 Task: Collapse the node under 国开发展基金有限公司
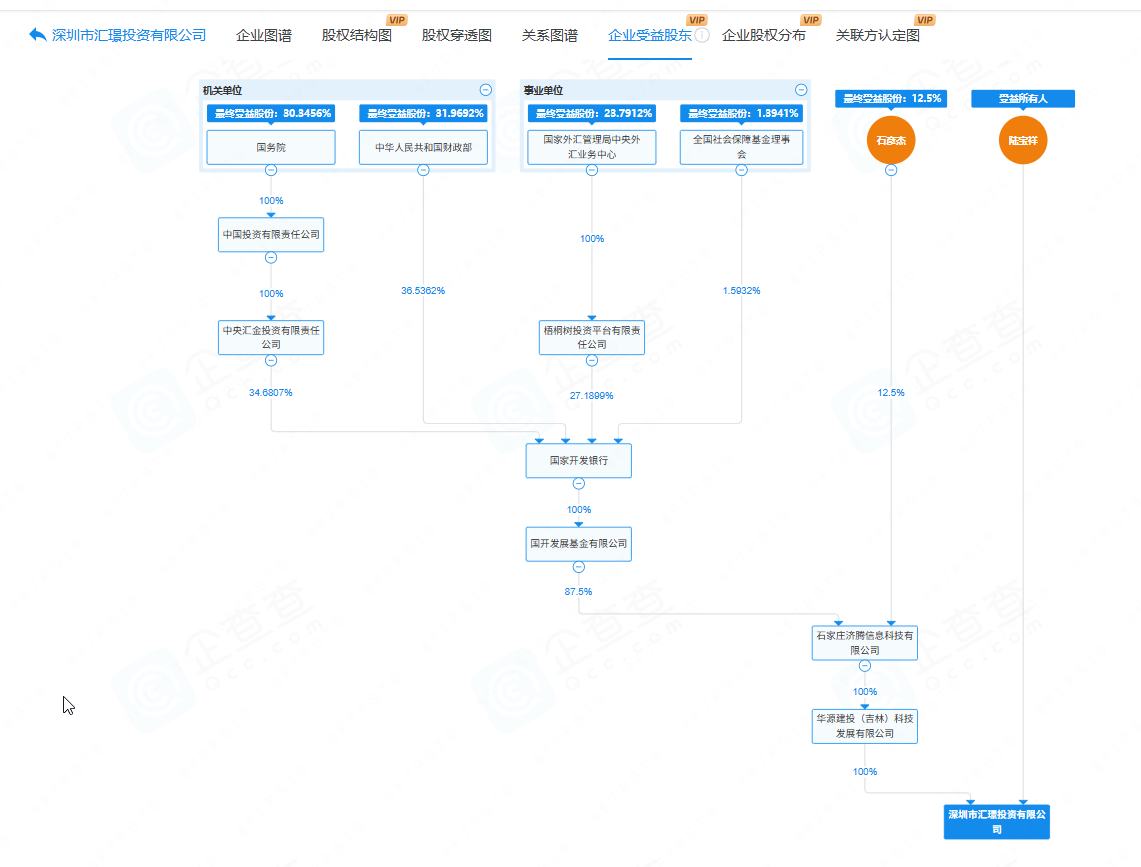click(x=579, y=566)
